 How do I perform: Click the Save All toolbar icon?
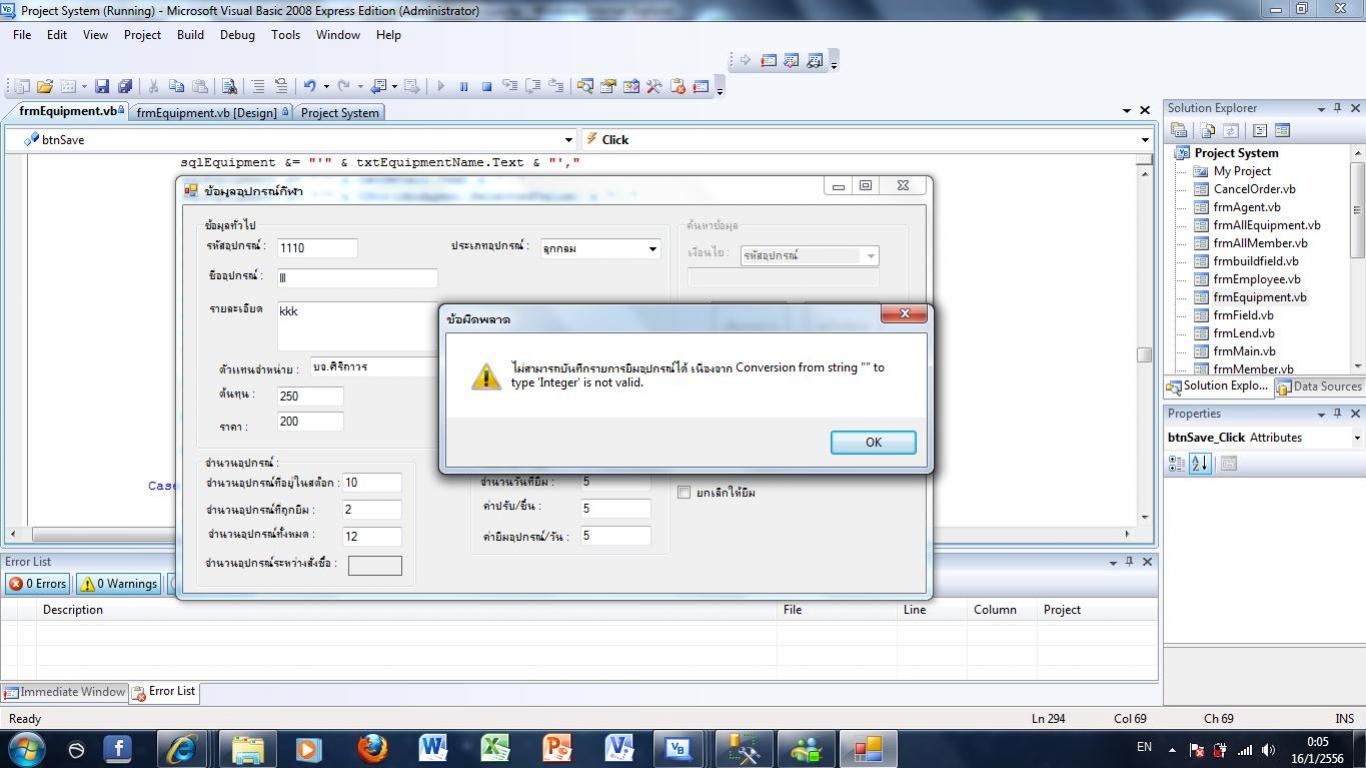[124, 87]
